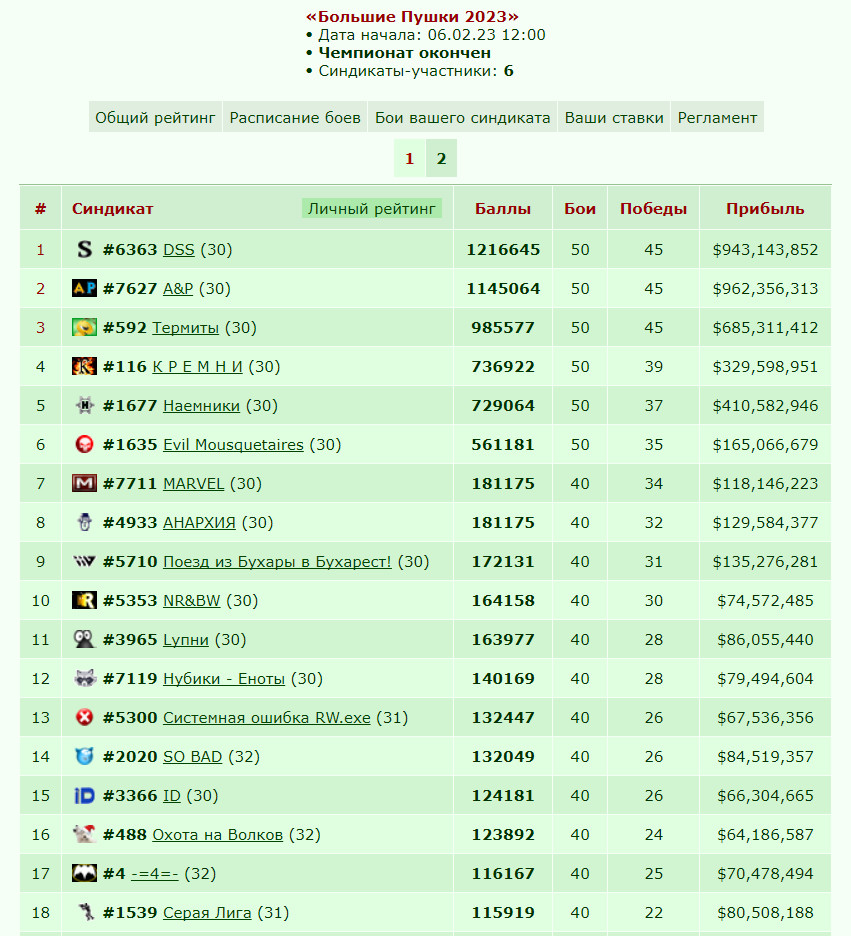Click the SO BAD blue devil icon

click(x=84, y=756)
